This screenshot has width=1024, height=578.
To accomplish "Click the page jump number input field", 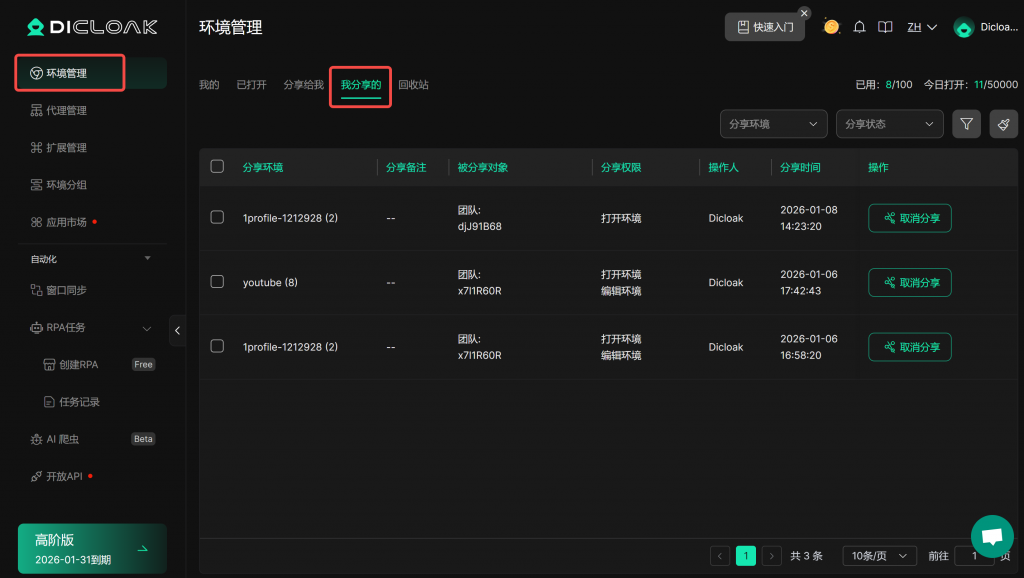I will (x=974, y=556).
